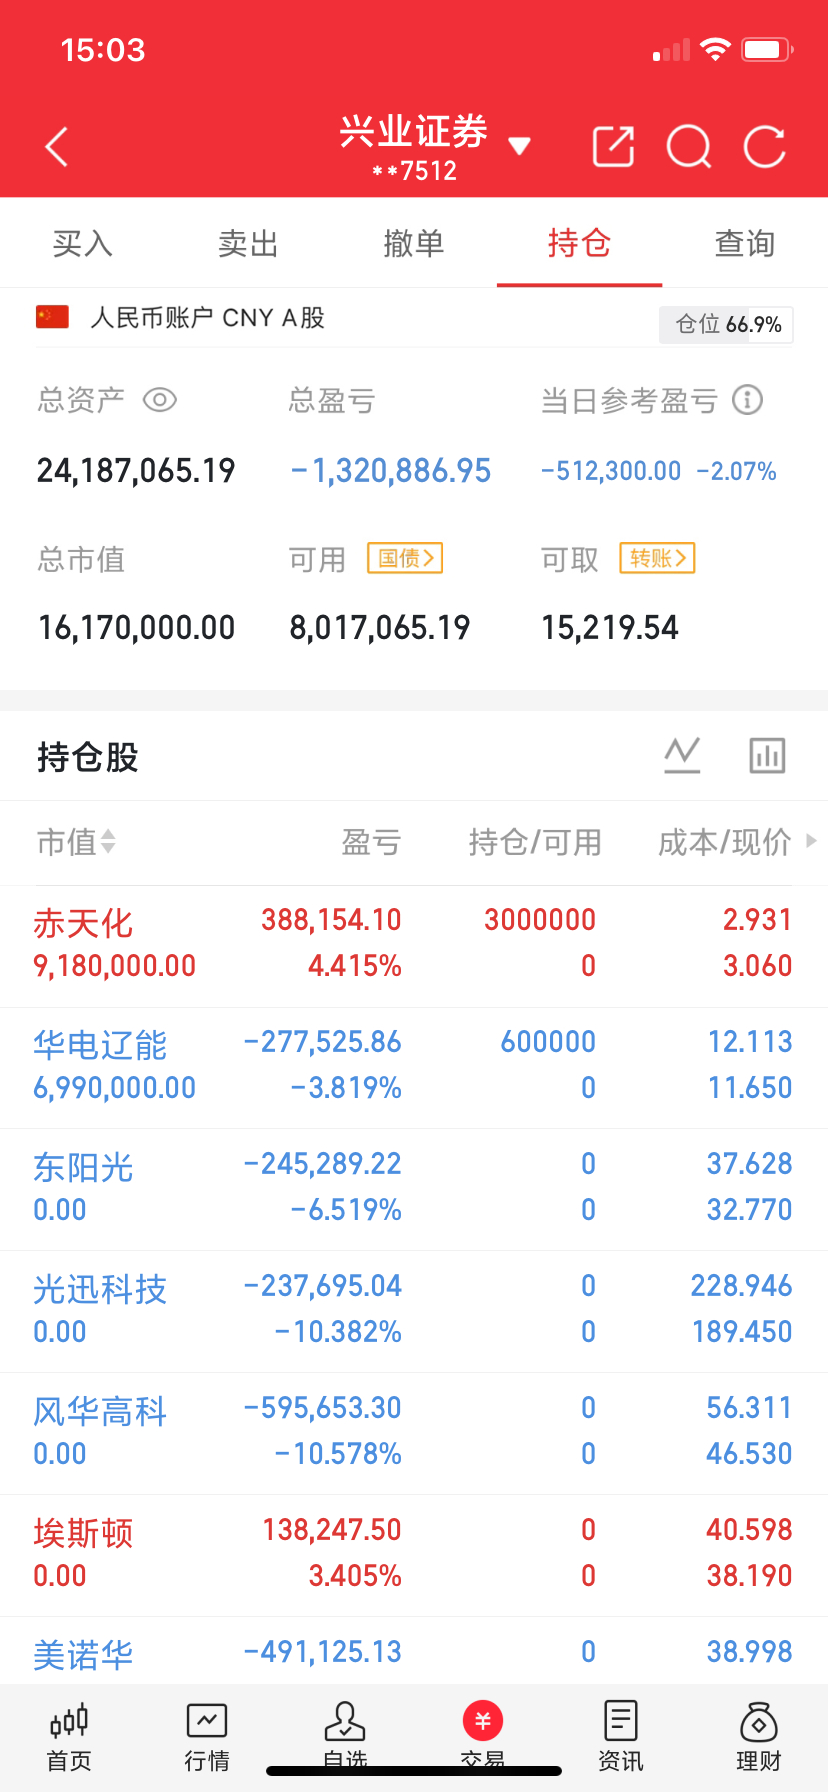This screenshot has height=1792, width=828.
Task: Tap the 国债 link button
Action: click(x=405, y=558)
